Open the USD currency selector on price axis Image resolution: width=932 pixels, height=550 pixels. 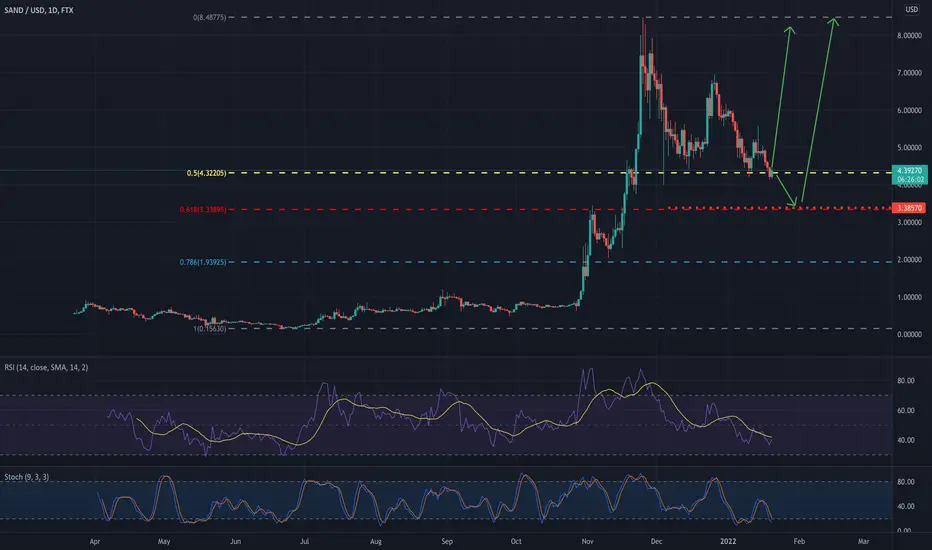(912, 10)
